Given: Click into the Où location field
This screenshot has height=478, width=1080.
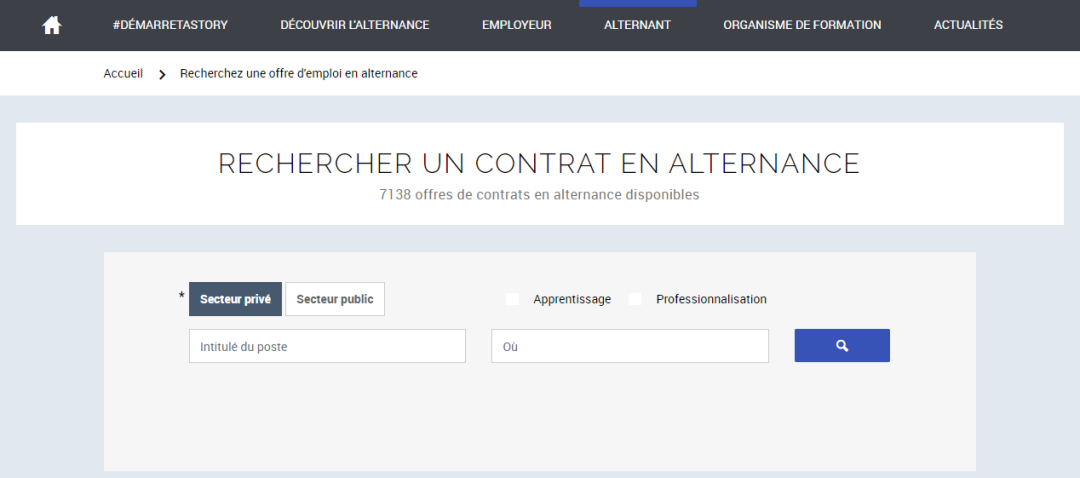Looking at the screenshot, I should [629, 346].
